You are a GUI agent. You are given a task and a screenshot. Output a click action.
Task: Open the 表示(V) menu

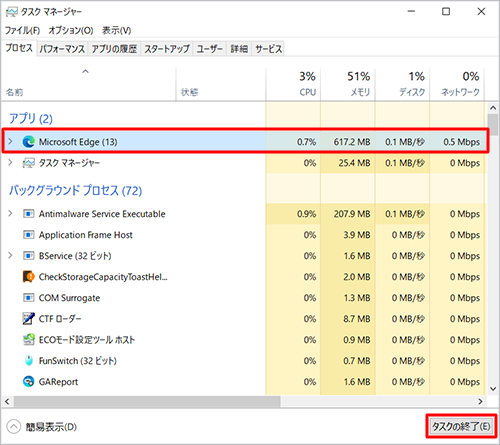(116, 31)
